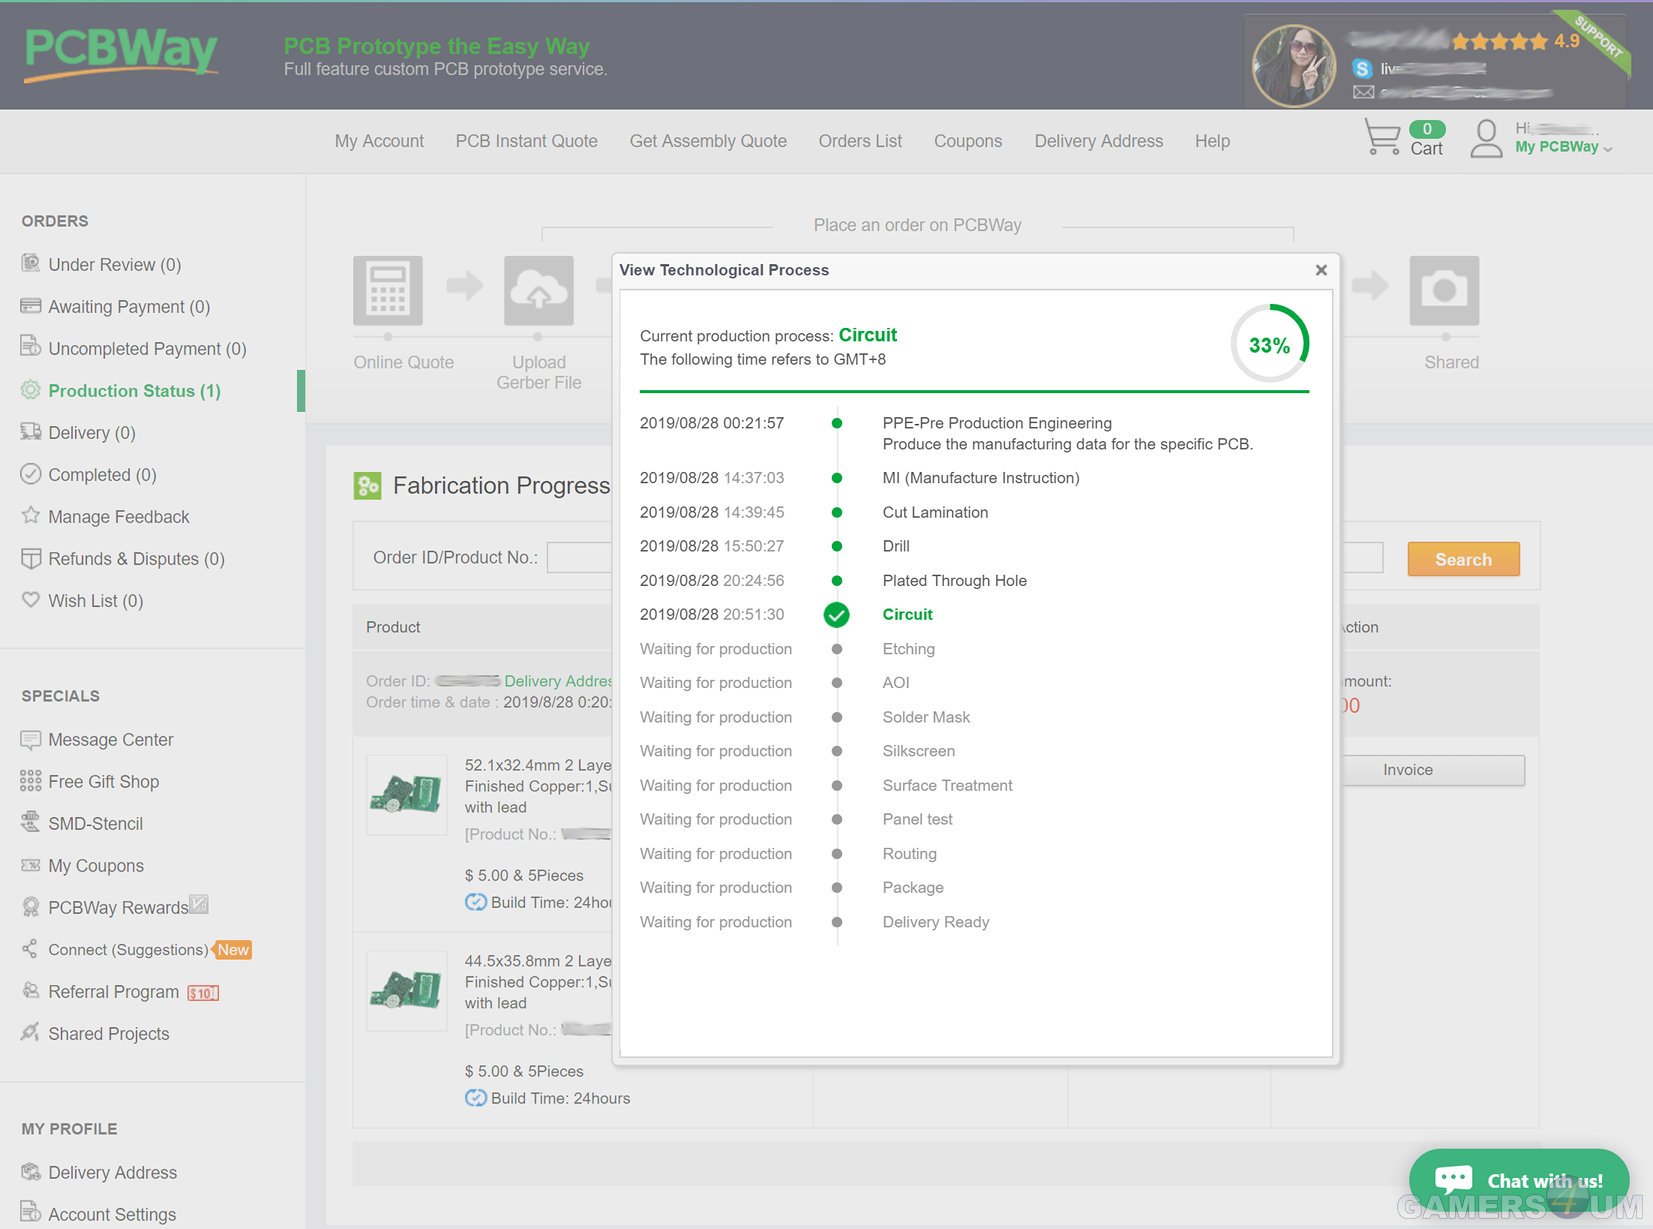Click the My Coupons ticket icon
Screen dimensions: 1653x1229
pyautogui.click(x=31, y=865)
